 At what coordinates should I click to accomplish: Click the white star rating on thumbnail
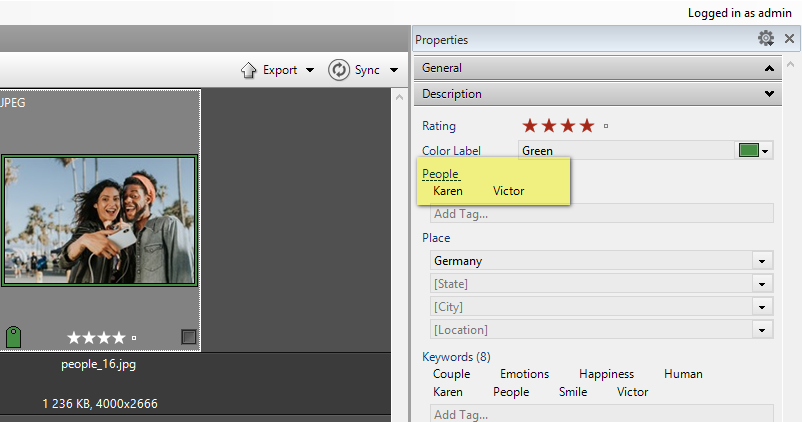[96, 338]
